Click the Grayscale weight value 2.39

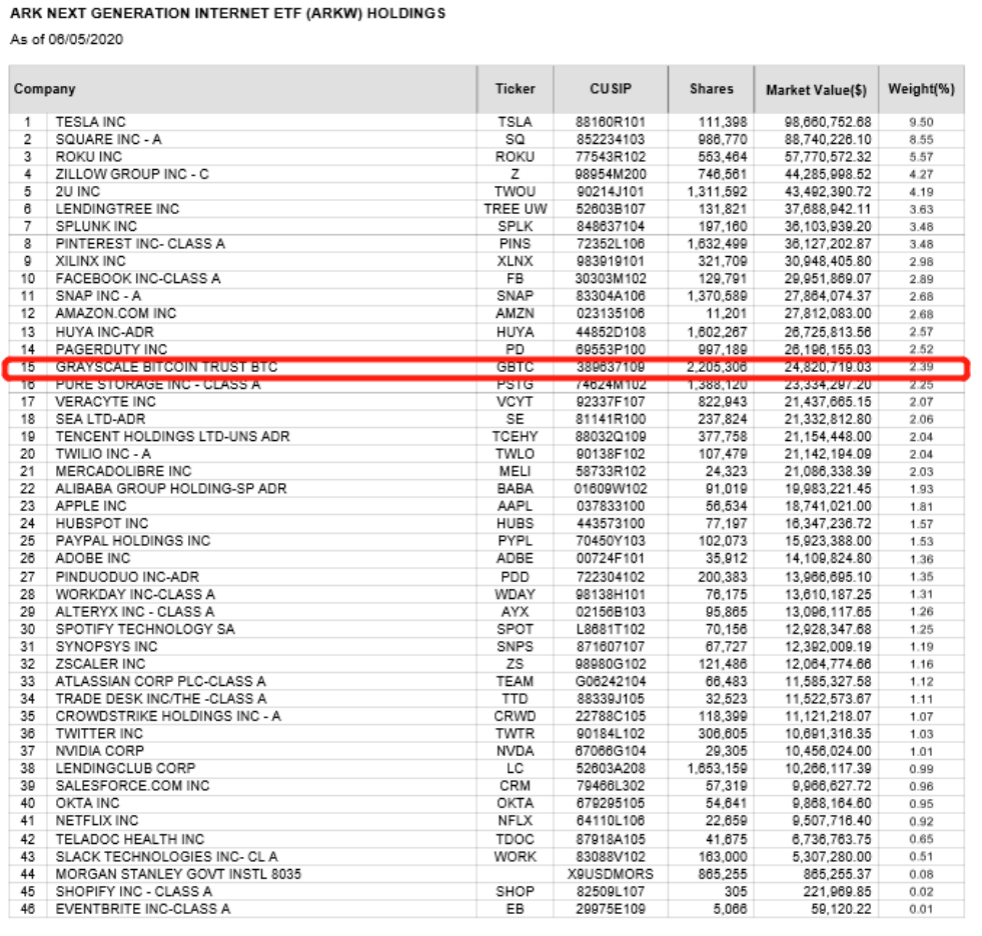tap(921, 368)
